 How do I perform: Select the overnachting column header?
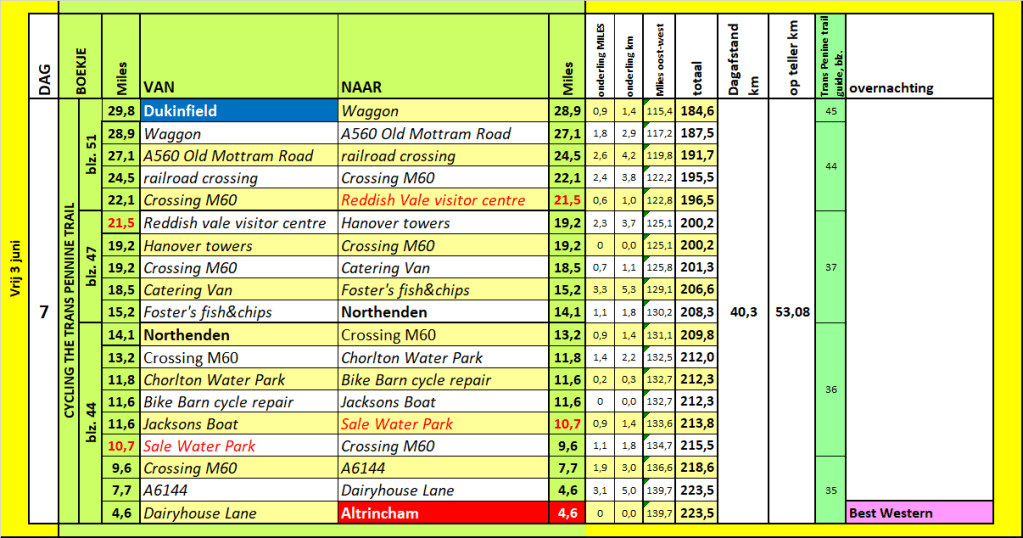919,87
